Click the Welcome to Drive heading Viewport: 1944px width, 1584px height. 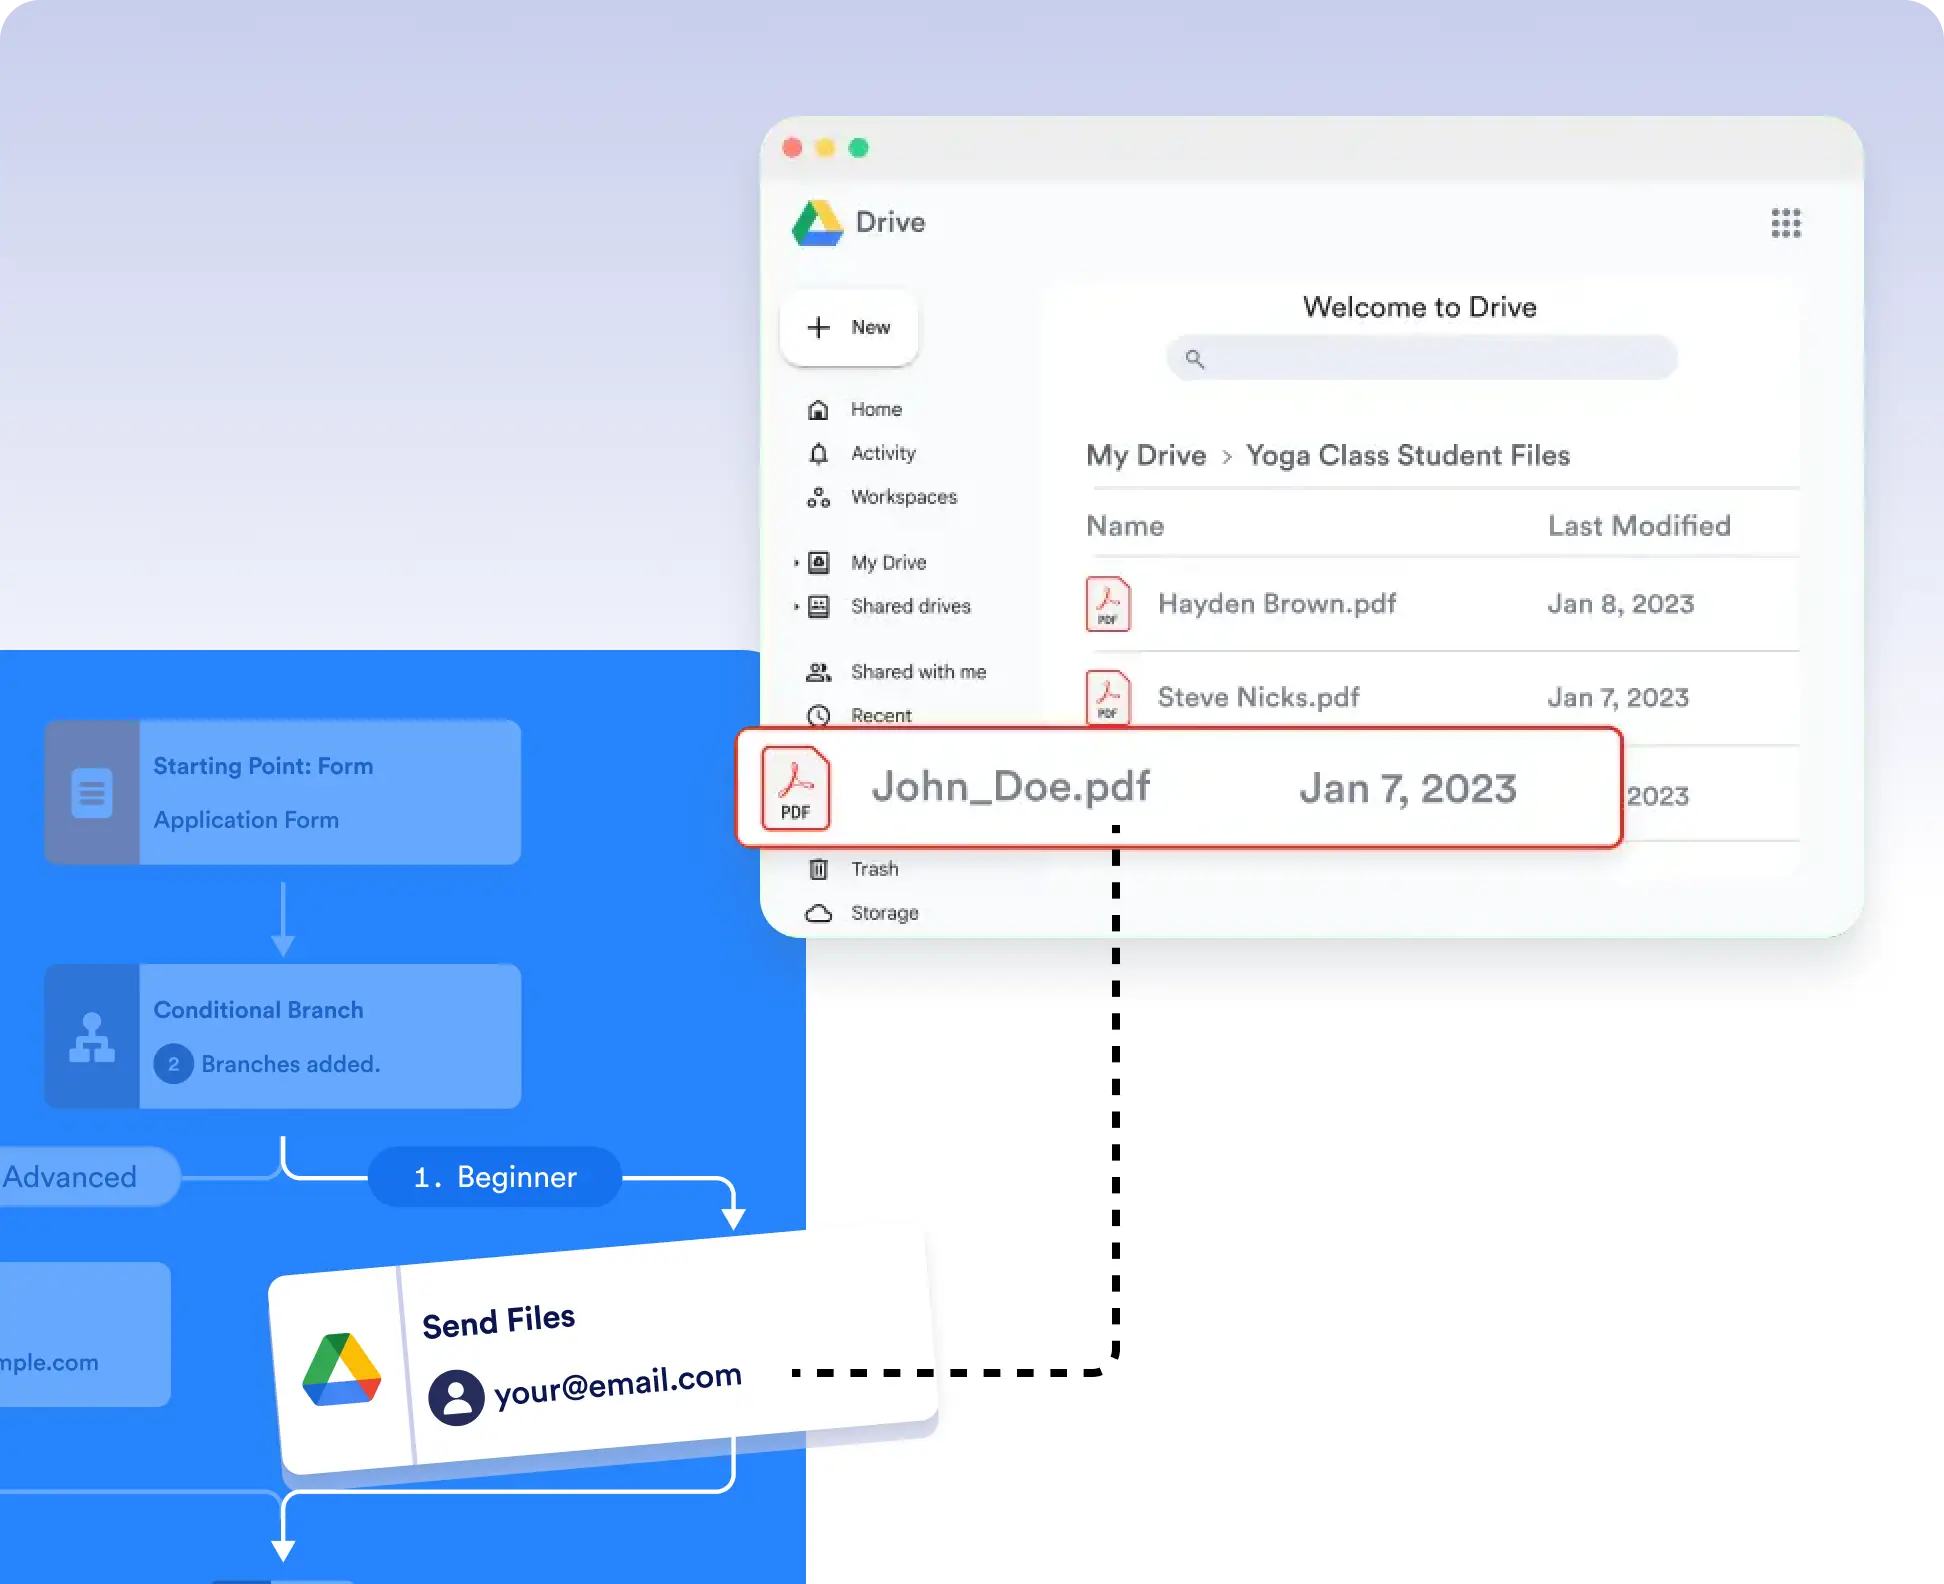coord(1420,307)
